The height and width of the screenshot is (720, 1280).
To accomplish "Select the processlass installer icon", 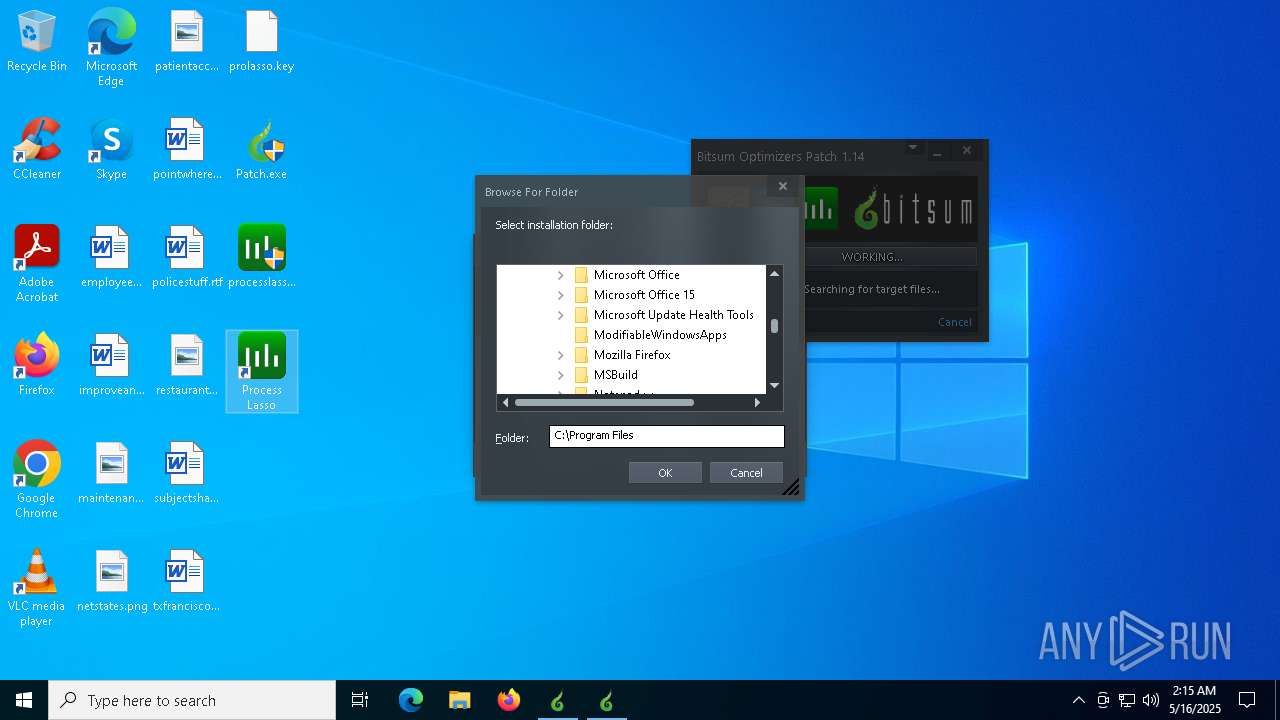I will [261, 258].
